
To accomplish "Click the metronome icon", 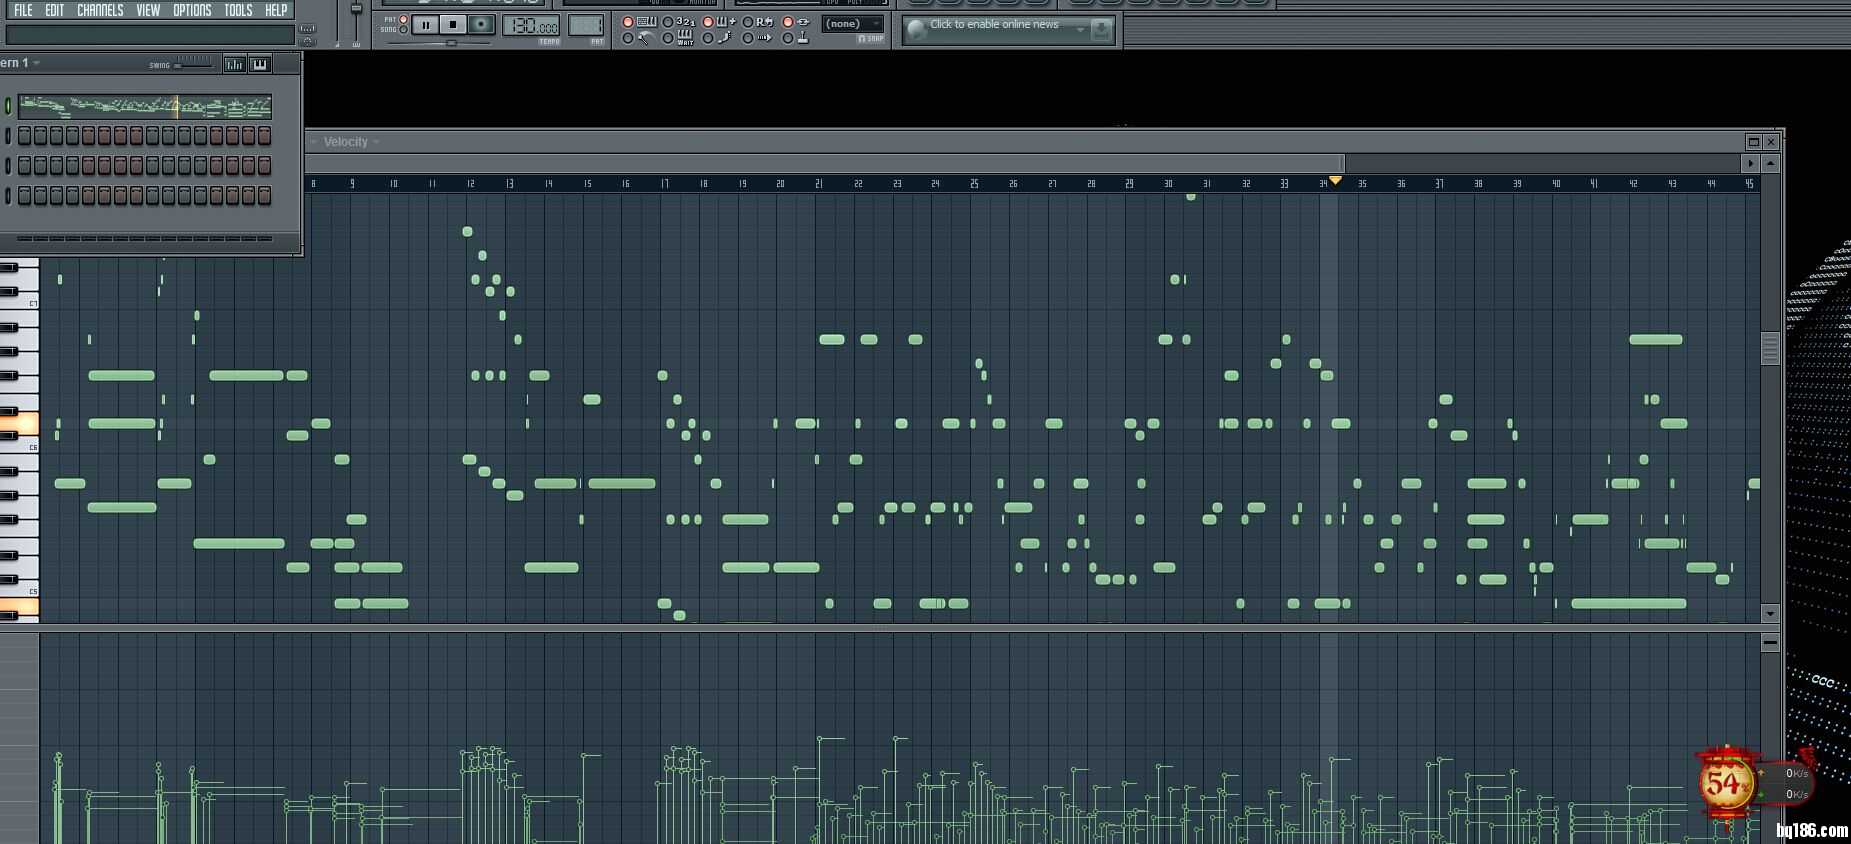I will [x=646, y=38].
